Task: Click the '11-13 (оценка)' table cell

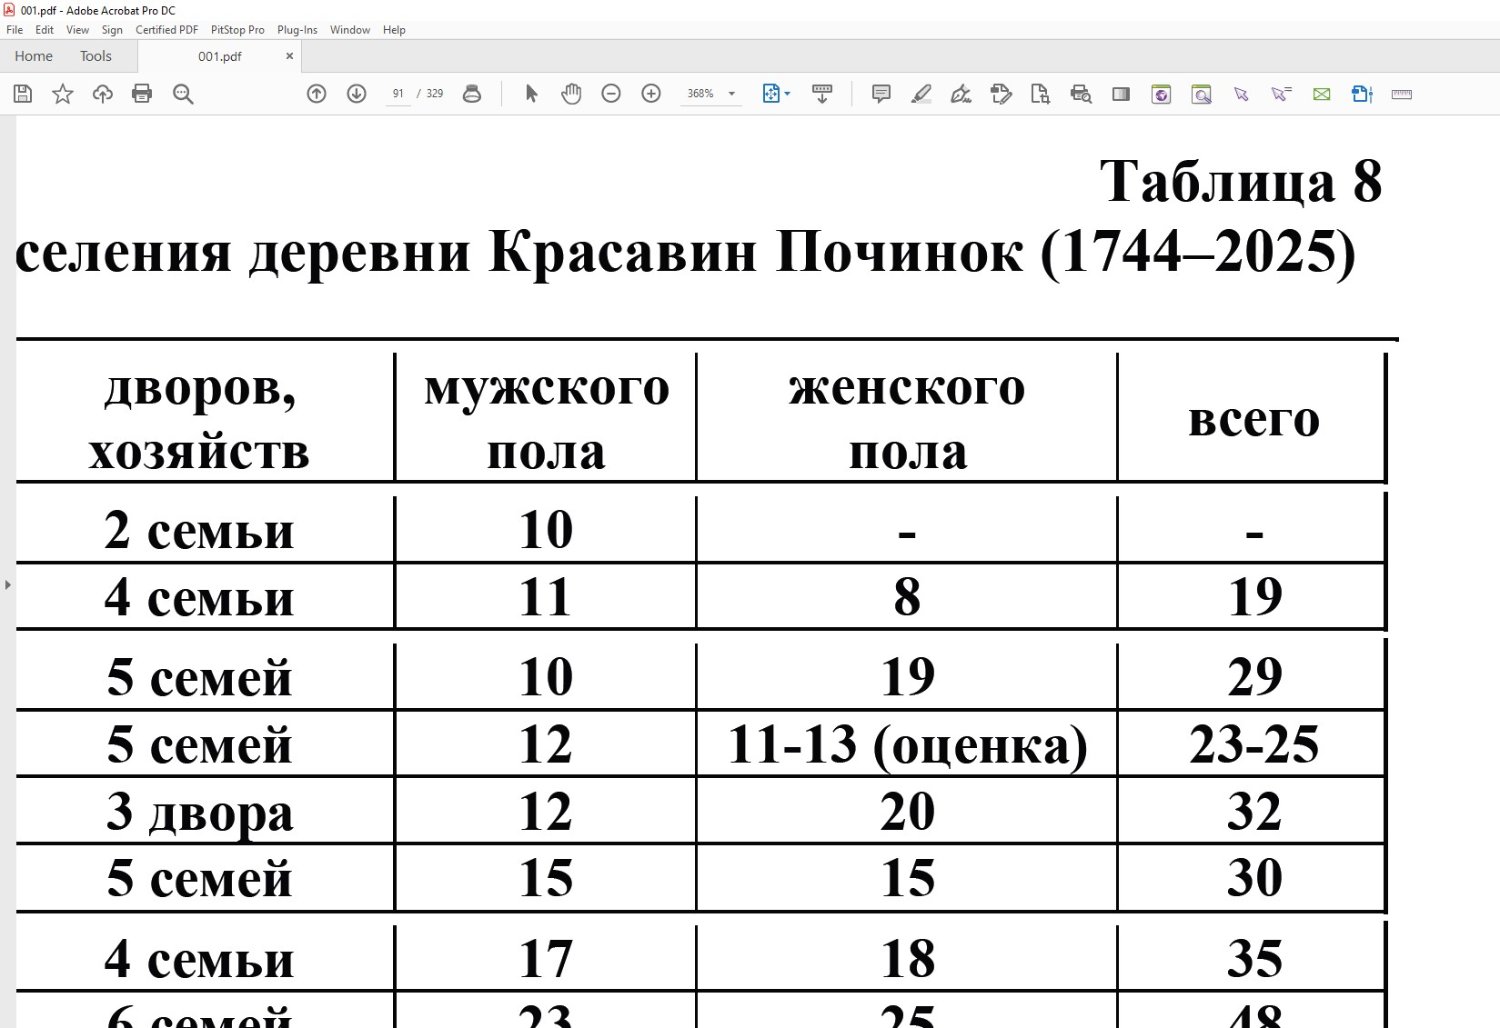Action: (907, 745)
